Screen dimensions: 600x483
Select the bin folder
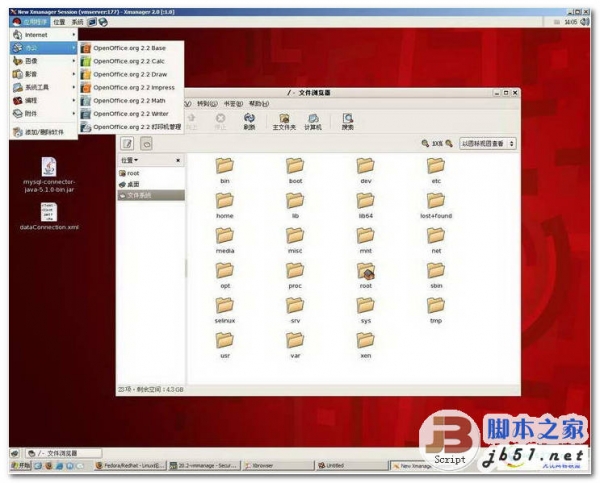tap(225, 170)
